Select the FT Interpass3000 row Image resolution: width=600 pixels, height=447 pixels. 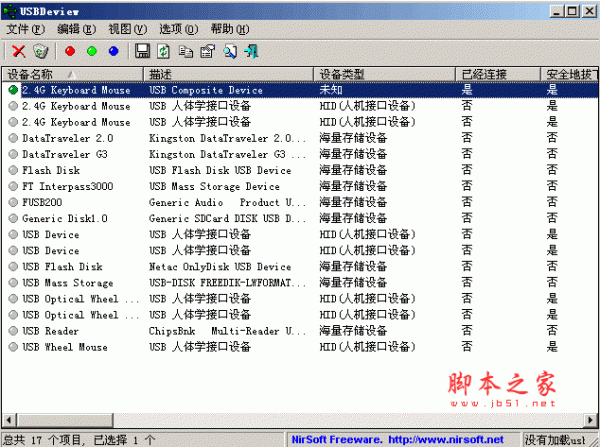click(300, 186)
